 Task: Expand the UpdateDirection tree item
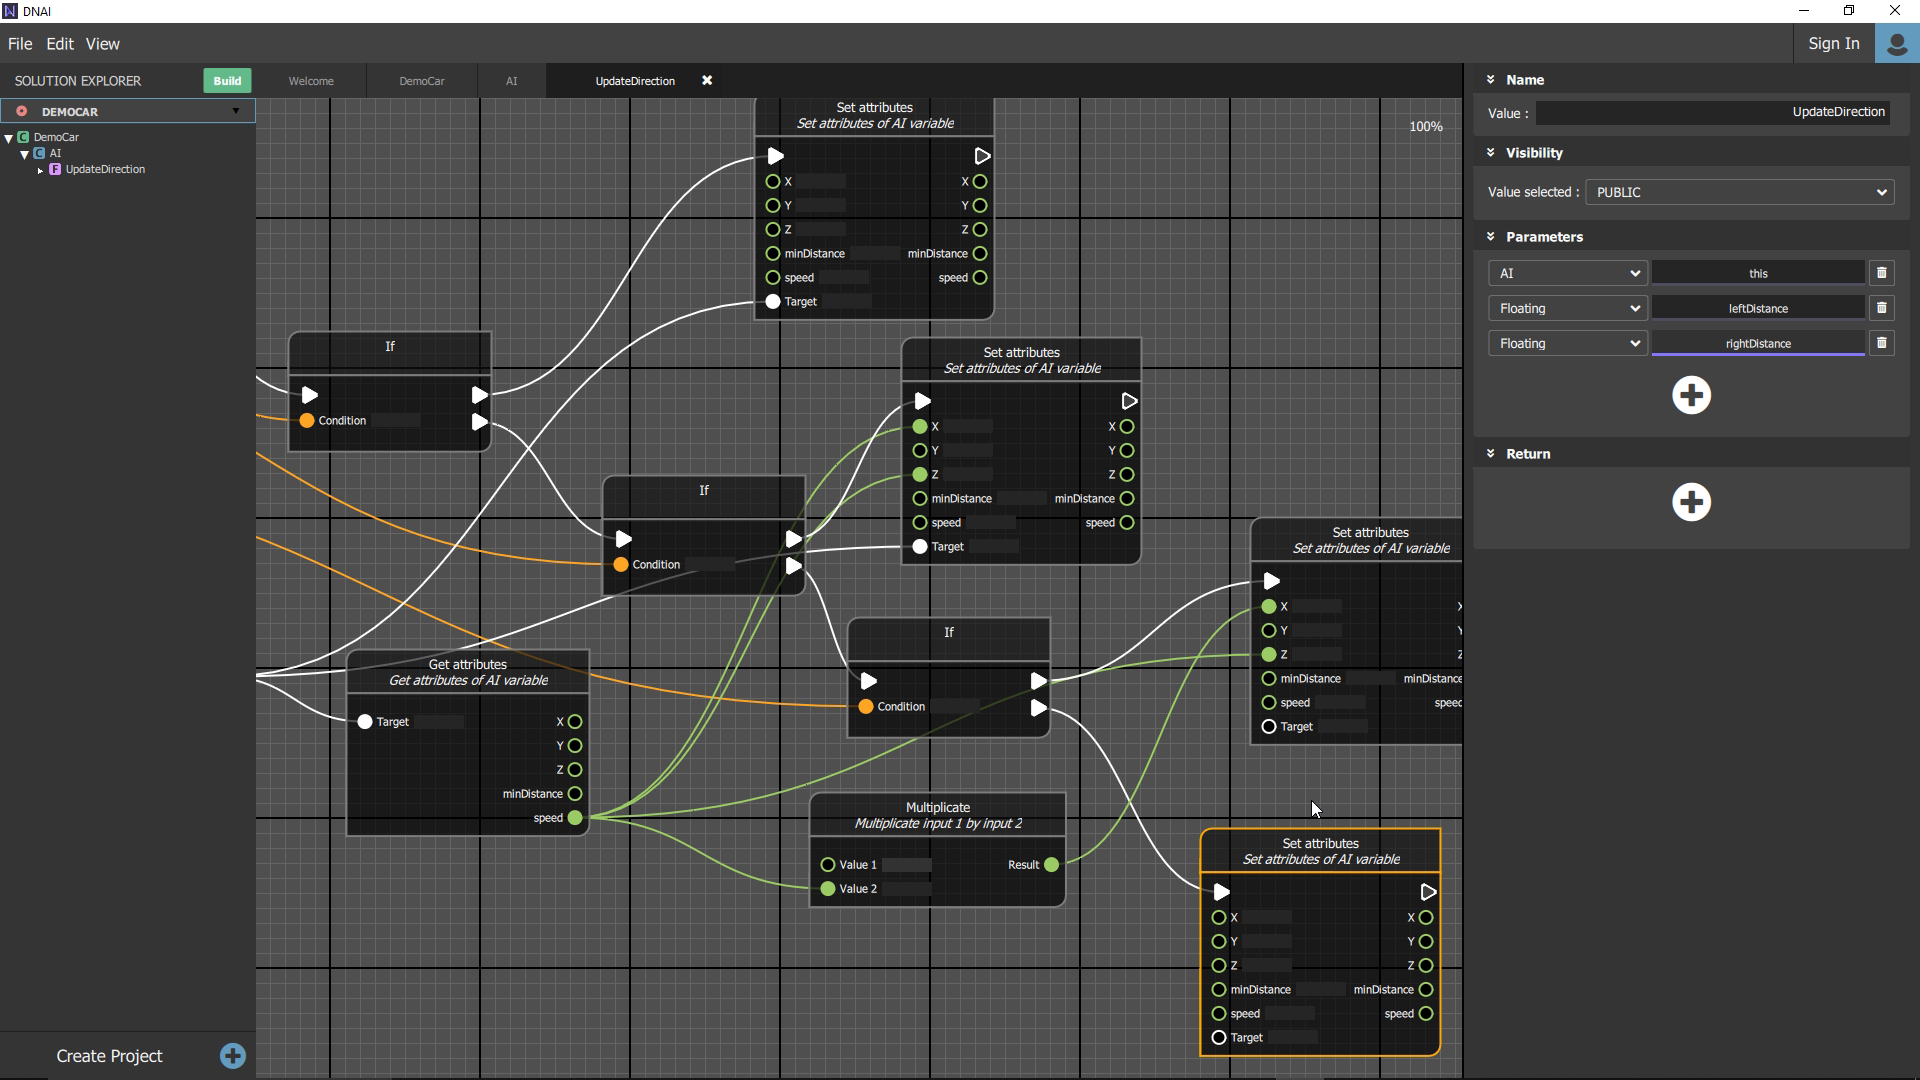coord(40,170)
